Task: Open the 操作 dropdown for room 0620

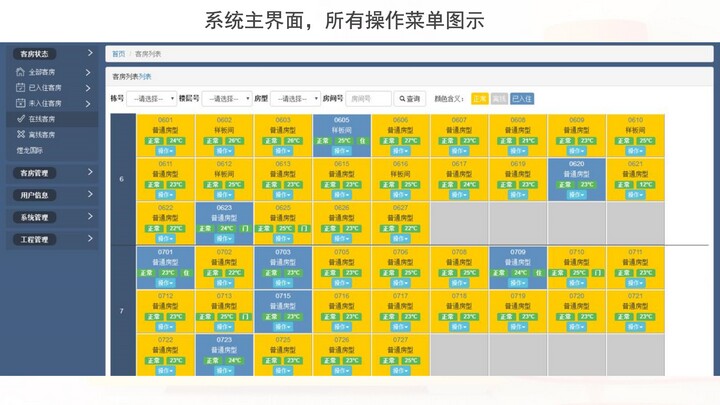Action: click(x=577, y=195)
